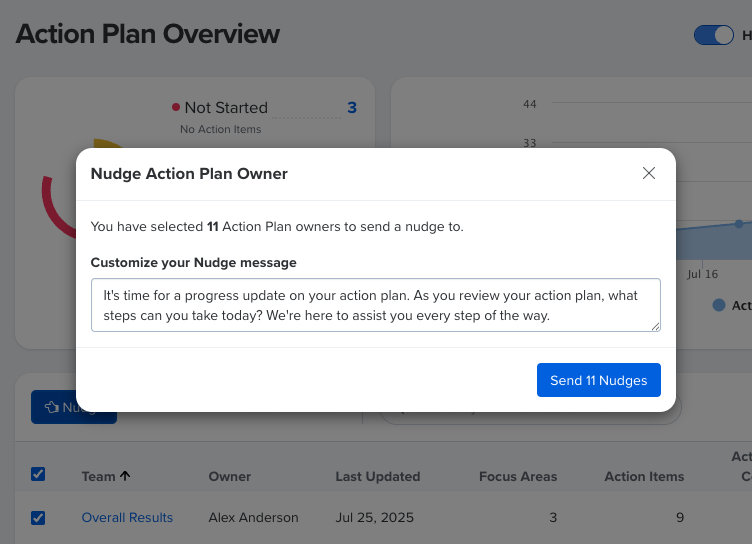The image size is (752, 544).
Task: Click the Team column sort arrow
Action: point(125,476)
